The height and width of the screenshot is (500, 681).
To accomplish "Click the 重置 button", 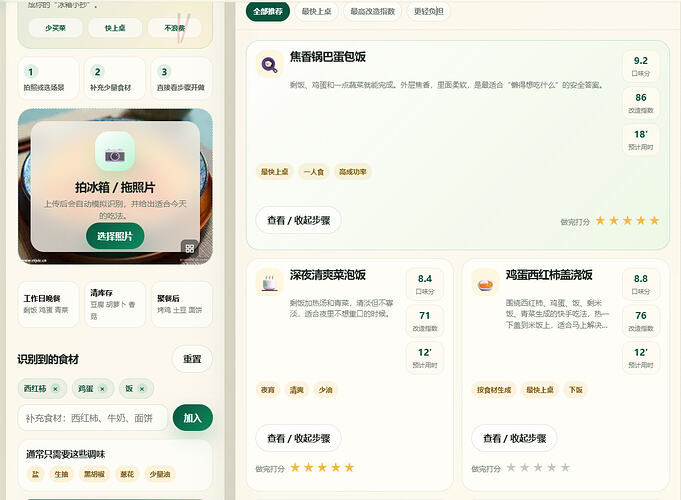I will click(192, 359).
